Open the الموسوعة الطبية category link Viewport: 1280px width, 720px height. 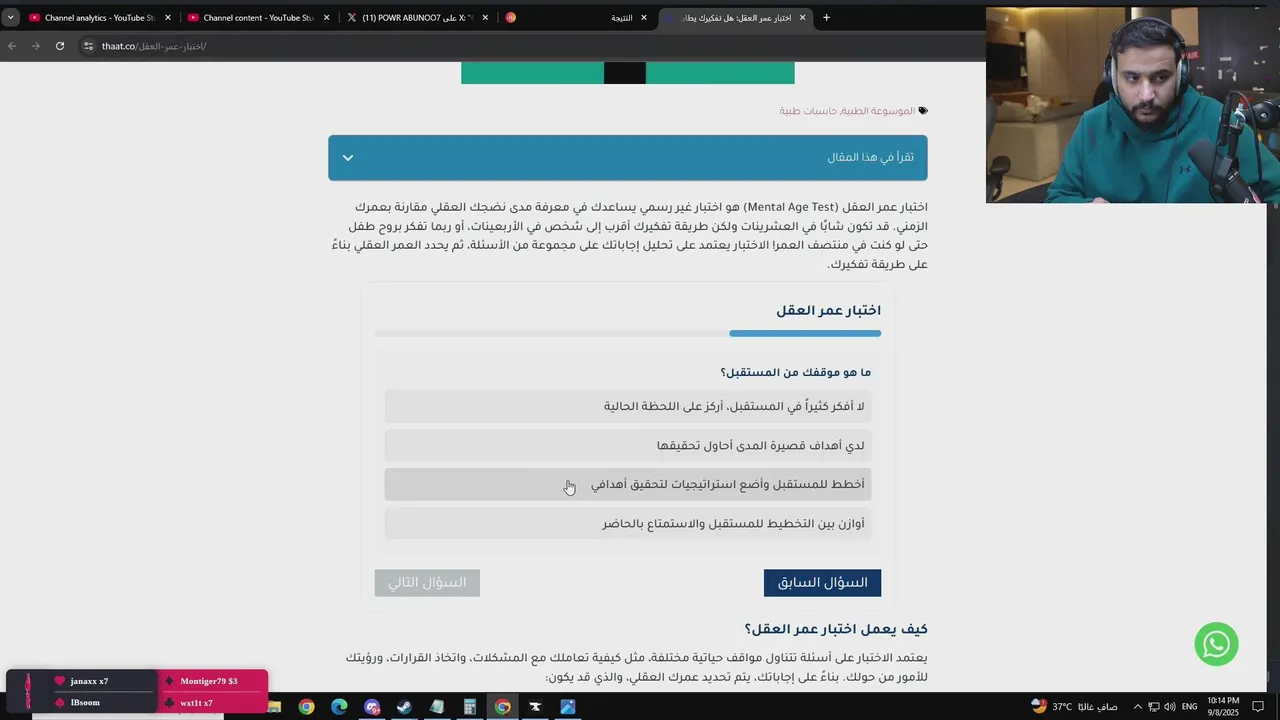coord(880,111)
